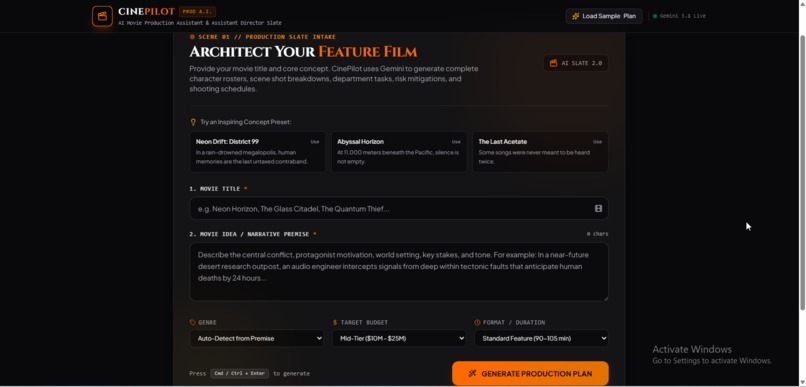Load the sample plan

(x=604, y=16)
